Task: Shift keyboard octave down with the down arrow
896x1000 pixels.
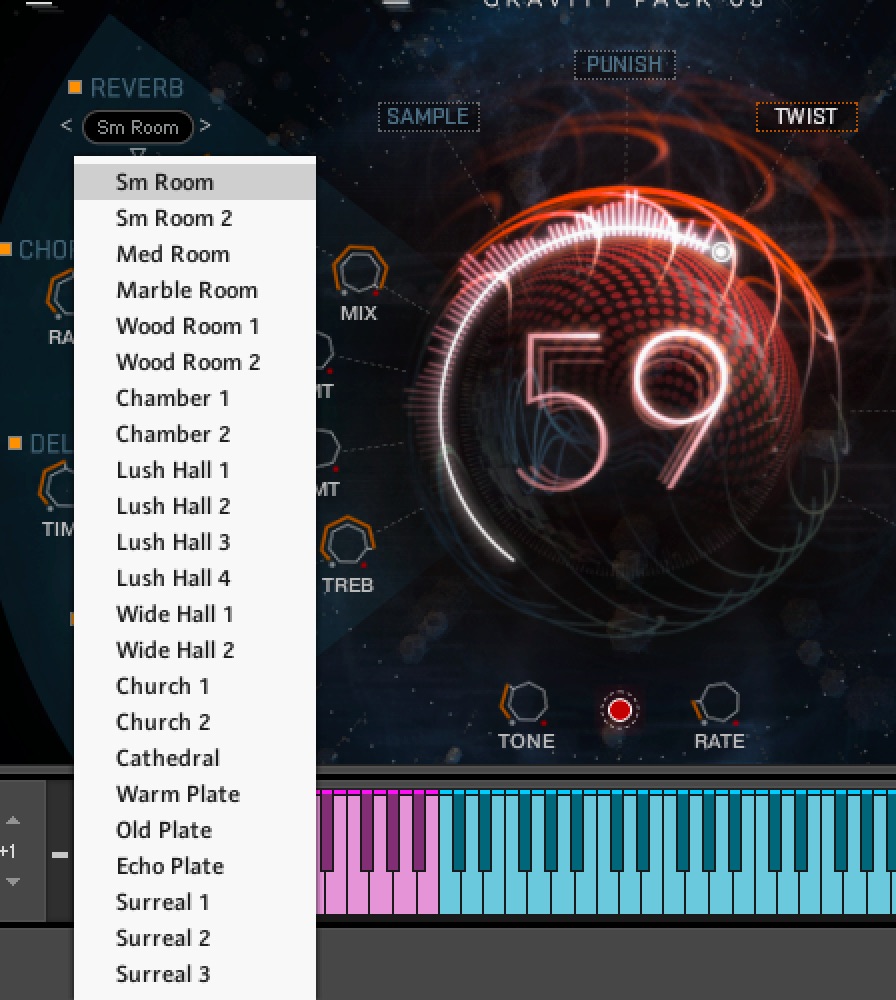Action: click(12, 881)
